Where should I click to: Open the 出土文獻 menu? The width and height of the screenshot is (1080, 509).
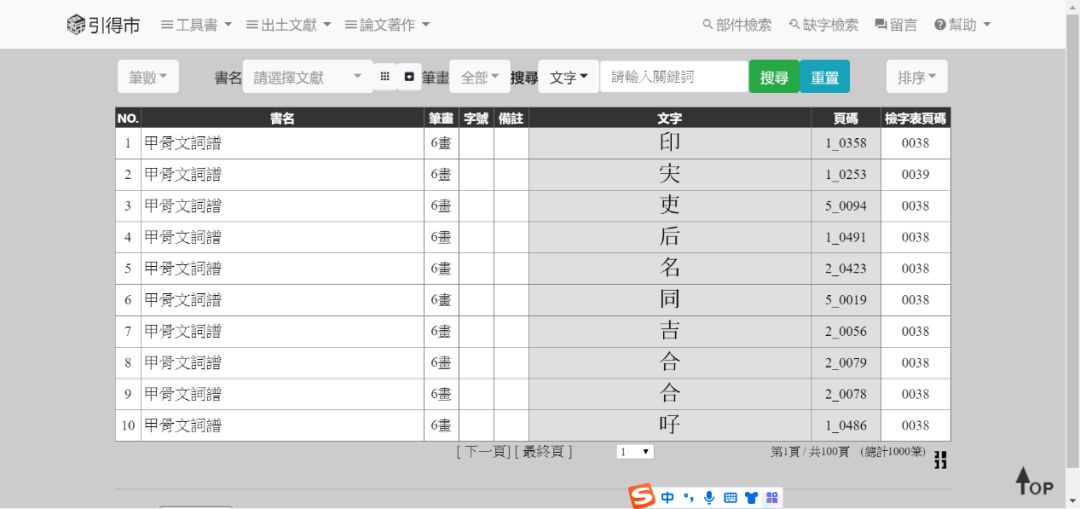(x=289, y=25)
